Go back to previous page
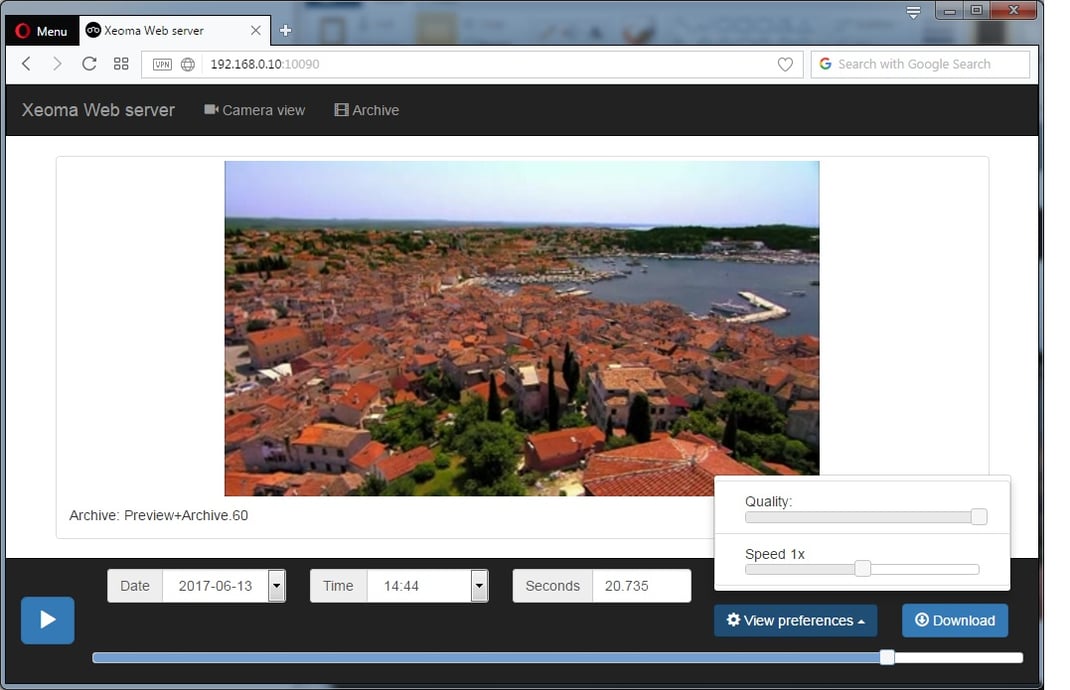1070x690 pixels. pyautogui.click(x=27, y=64)
